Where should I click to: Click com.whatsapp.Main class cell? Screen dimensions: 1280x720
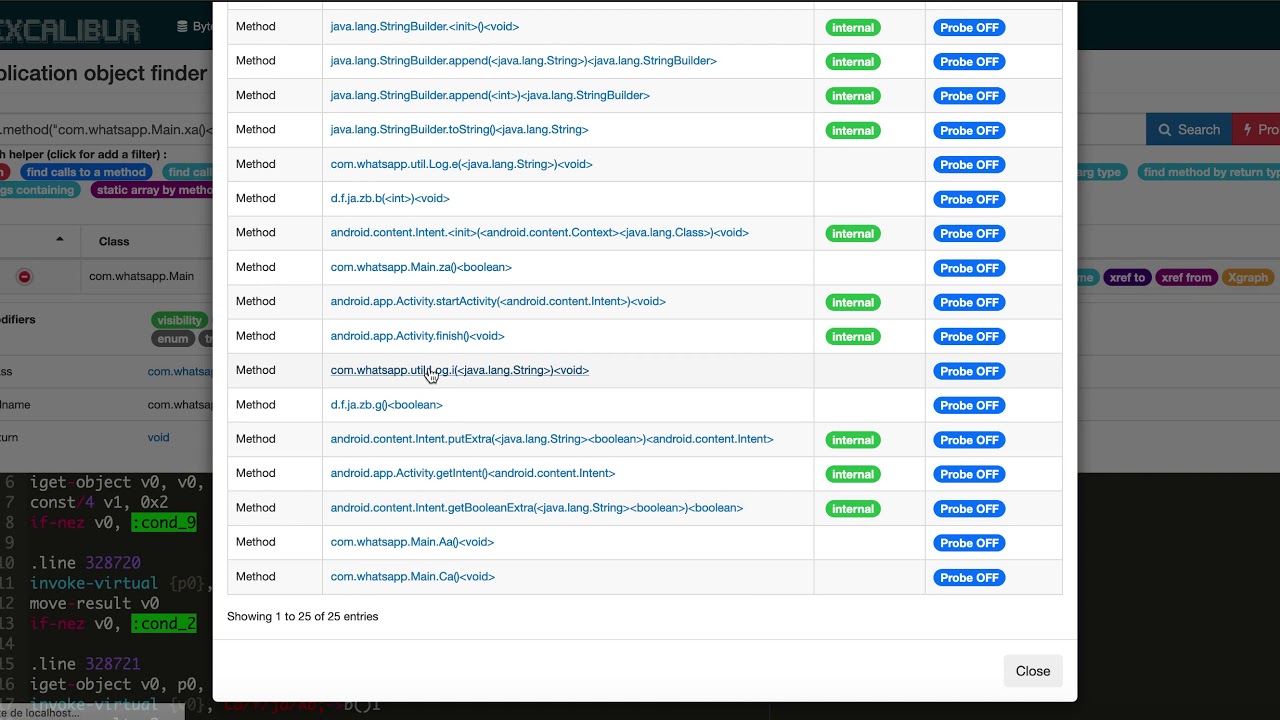[141, 276]
